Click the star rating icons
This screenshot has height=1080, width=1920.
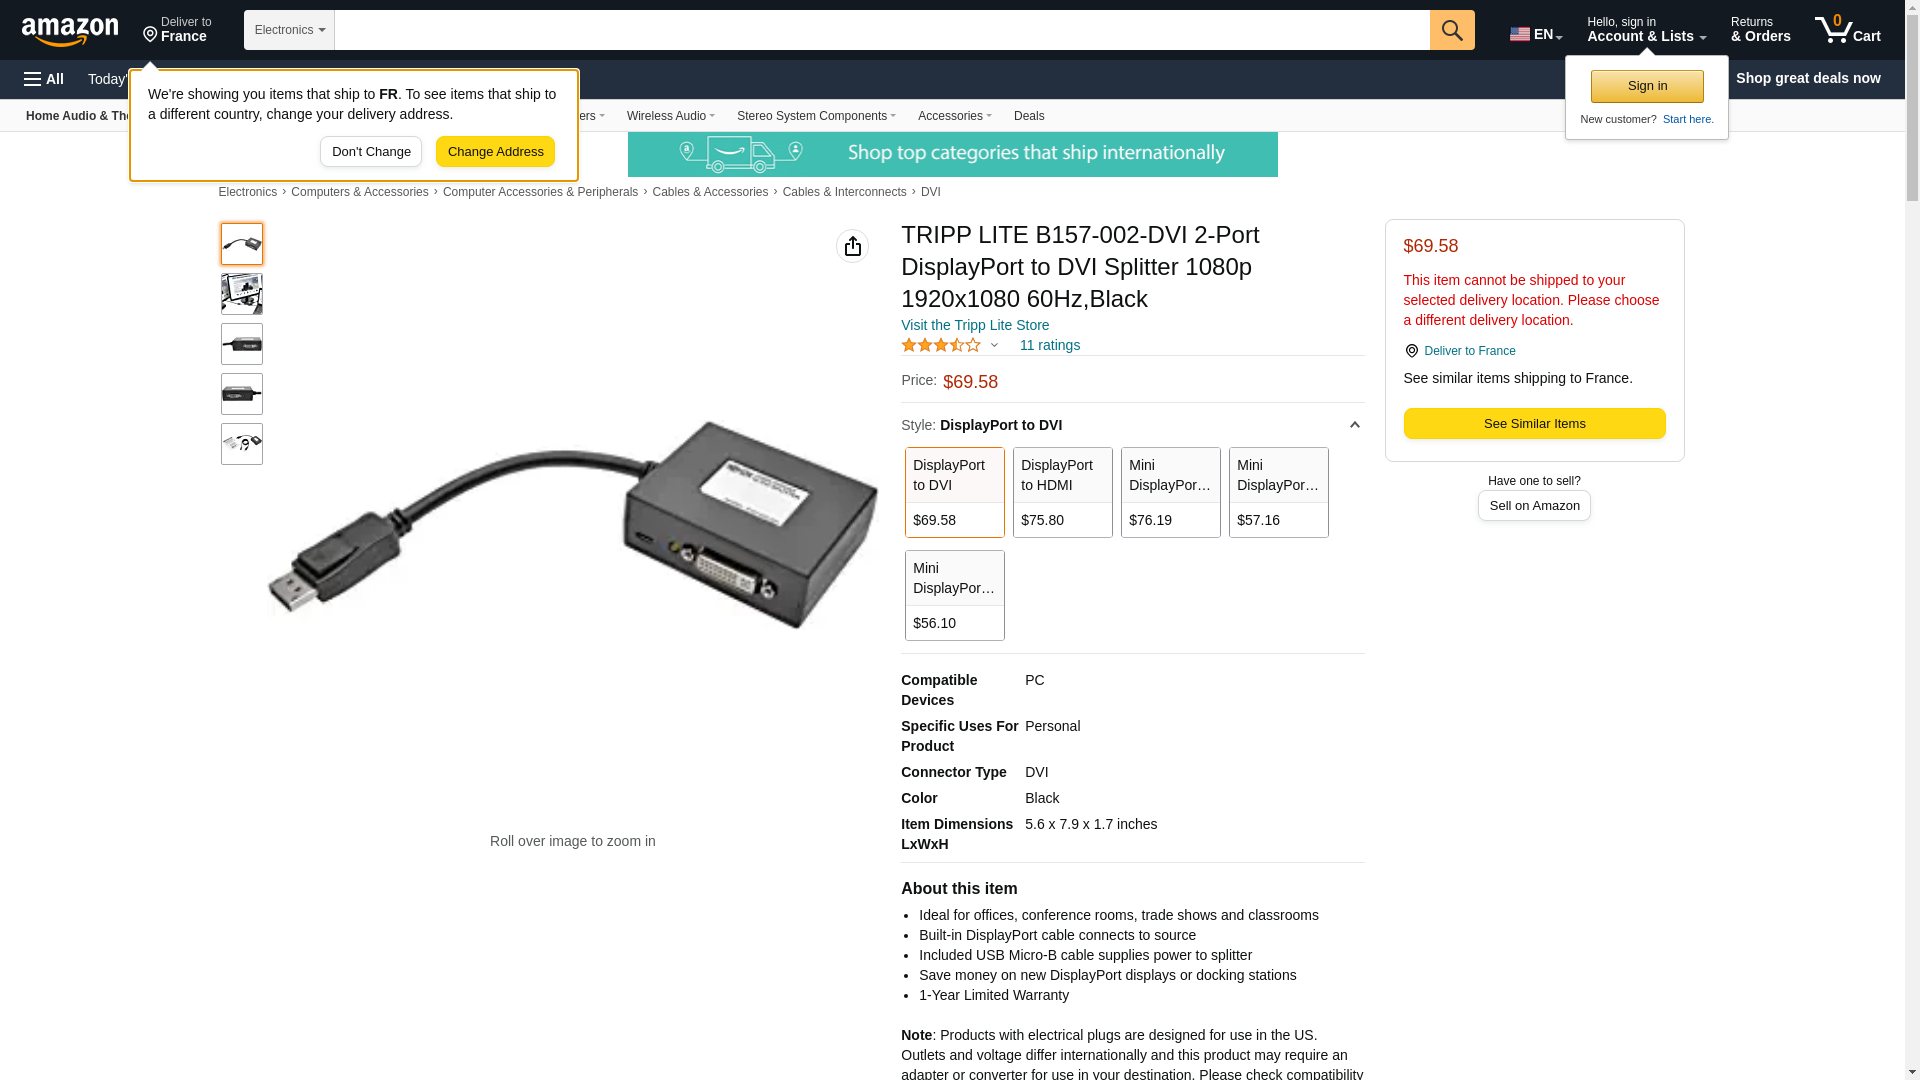pos(941,345)
